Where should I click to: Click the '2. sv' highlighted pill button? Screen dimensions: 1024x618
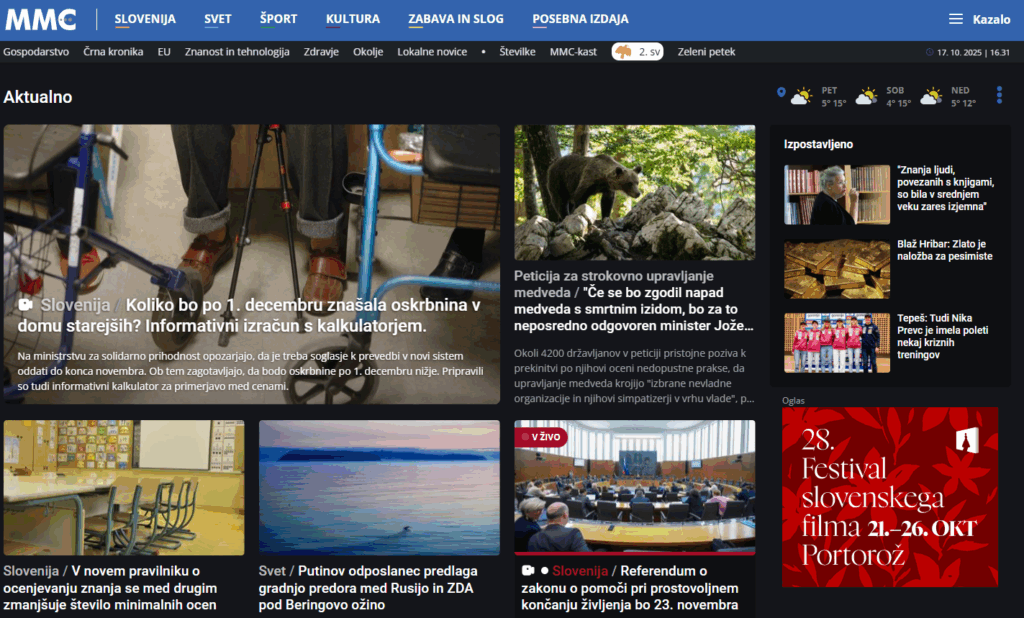click(637, 52)
